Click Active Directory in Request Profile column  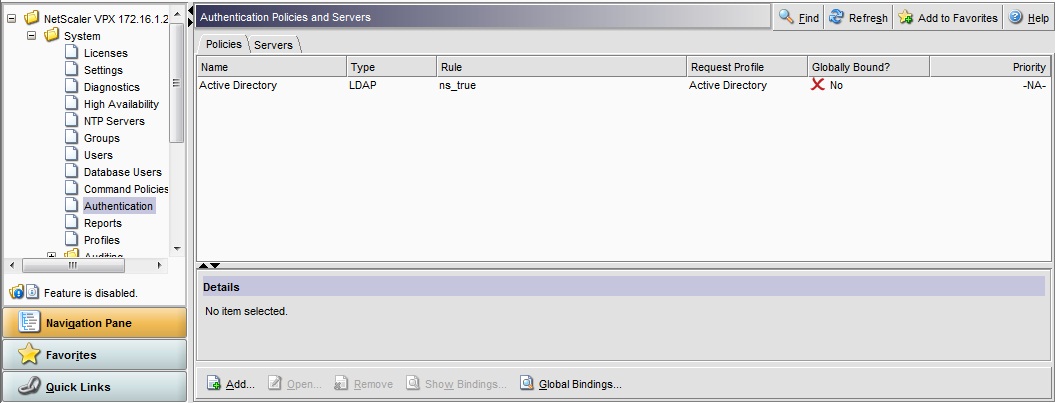pyautogui.click(x=728, y=85)
